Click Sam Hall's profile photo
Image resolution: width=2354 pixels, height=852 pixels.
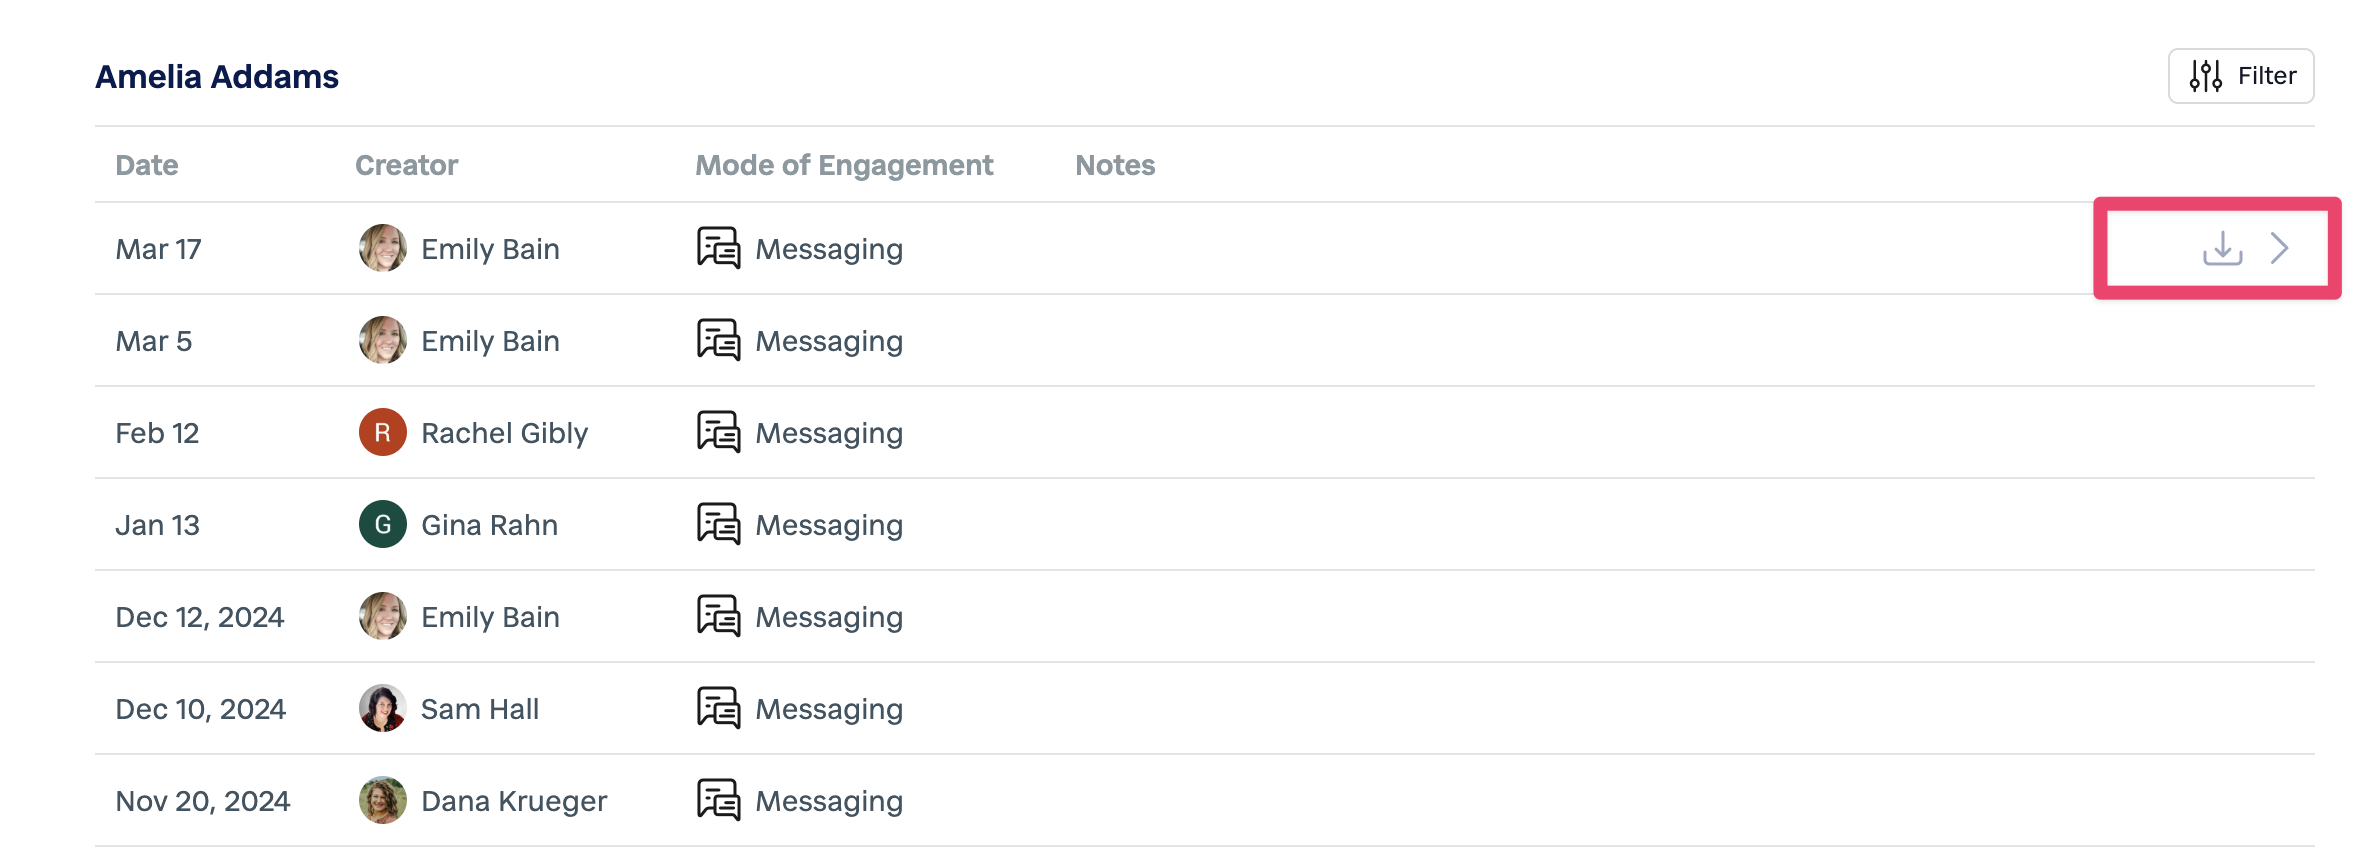[x=382, y=708]
